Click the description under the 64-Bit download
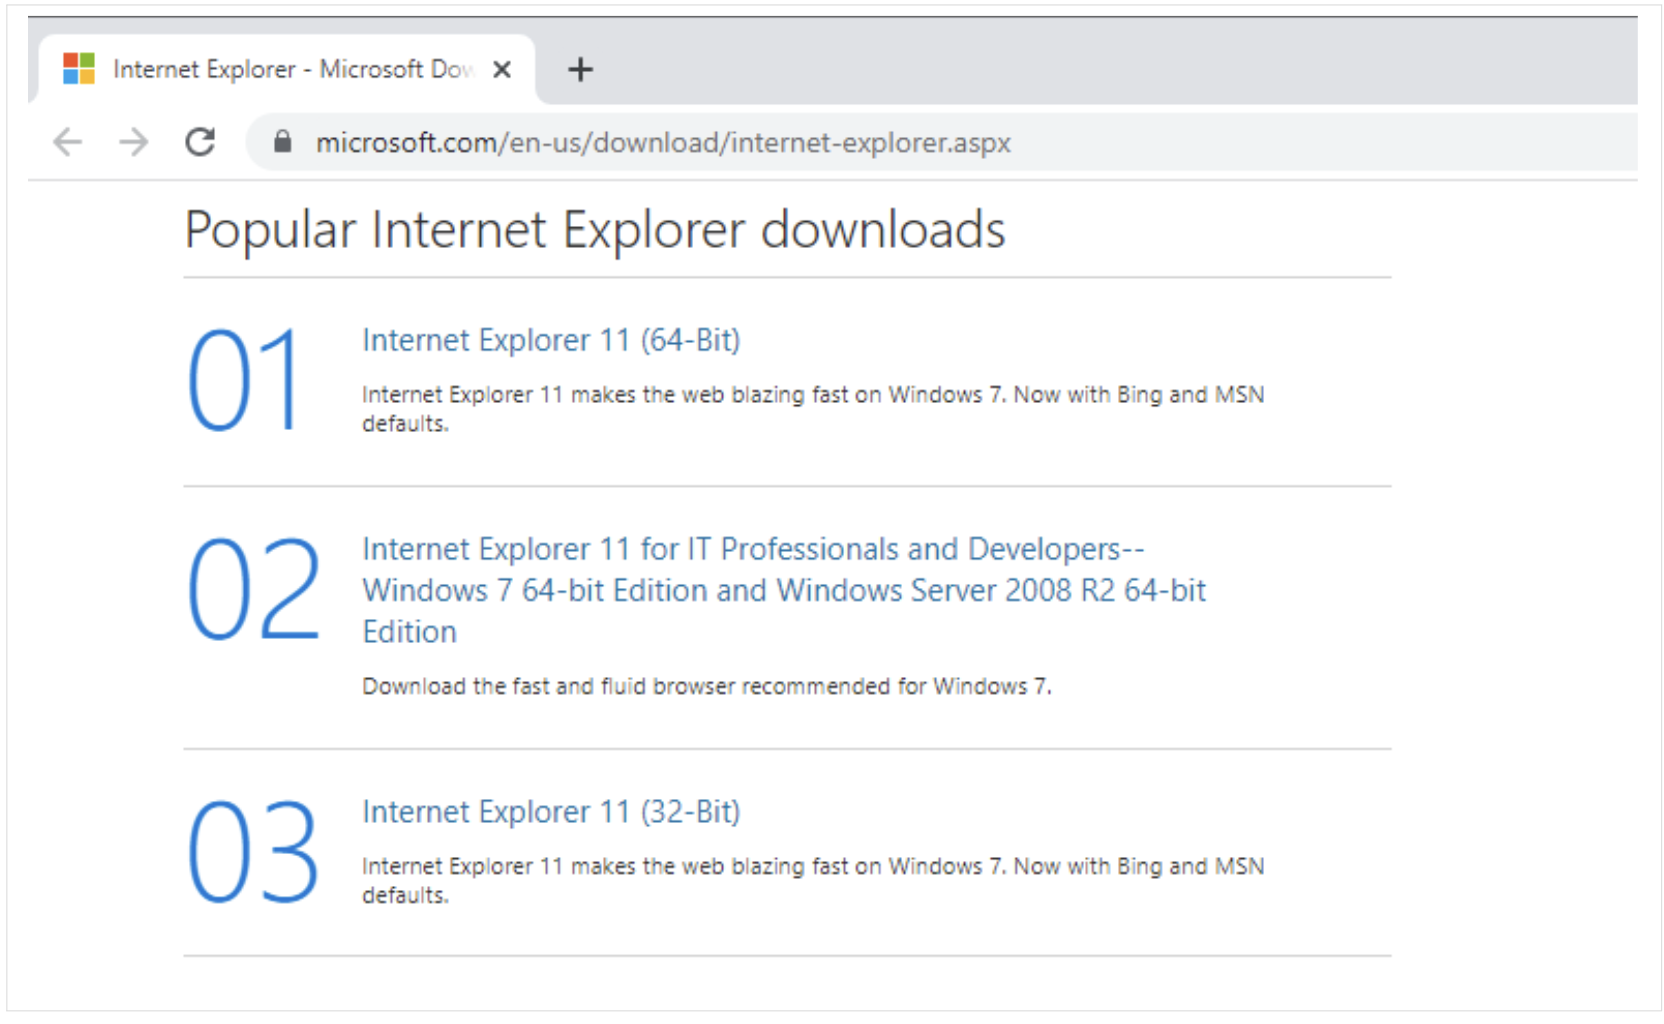This screenshot has height=1024, width=1664. (x=812, y=395)
